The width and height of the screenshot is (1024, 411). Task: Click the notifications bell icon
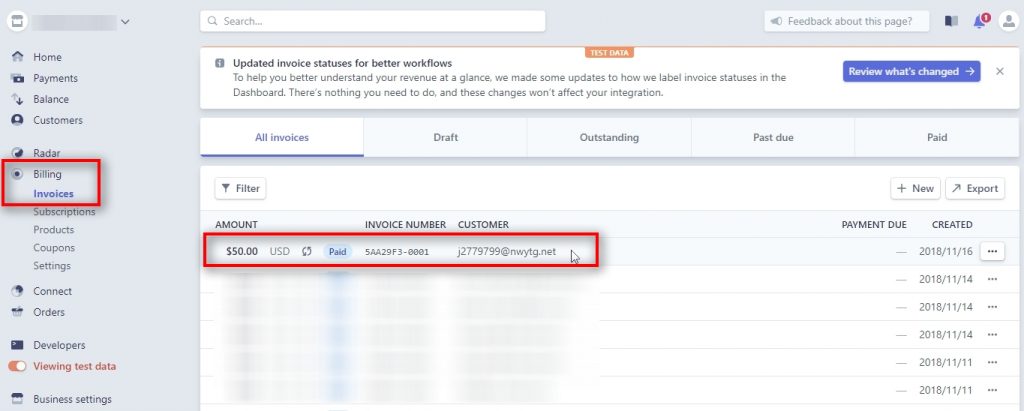coord(980,21)
